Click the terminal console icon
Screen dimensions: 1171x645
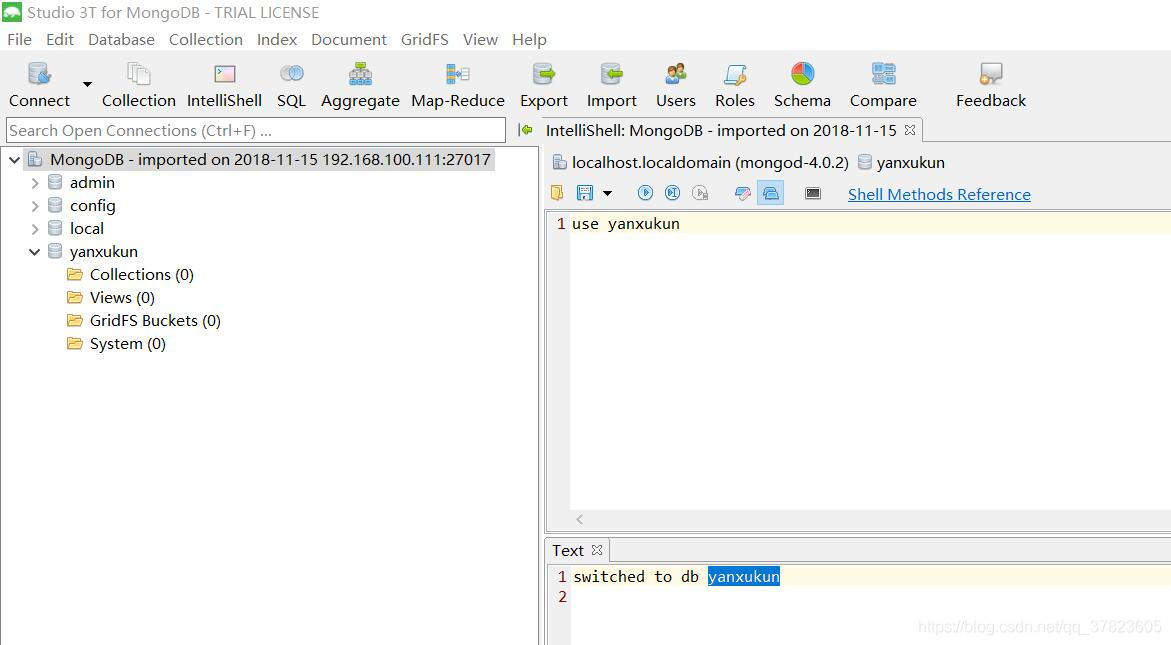[813, 193]
